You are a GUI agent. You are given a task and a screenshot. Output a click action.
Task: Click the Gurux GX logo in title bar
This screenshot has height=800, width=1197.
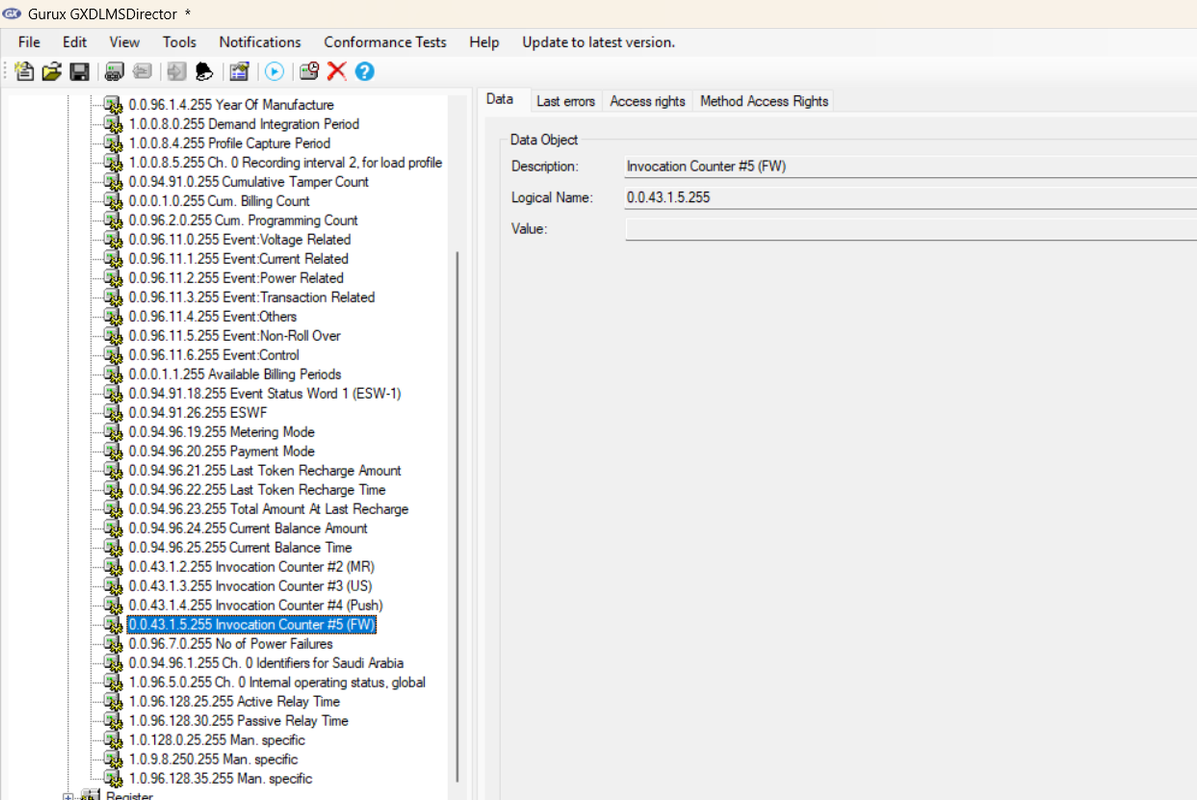[12, 13]
